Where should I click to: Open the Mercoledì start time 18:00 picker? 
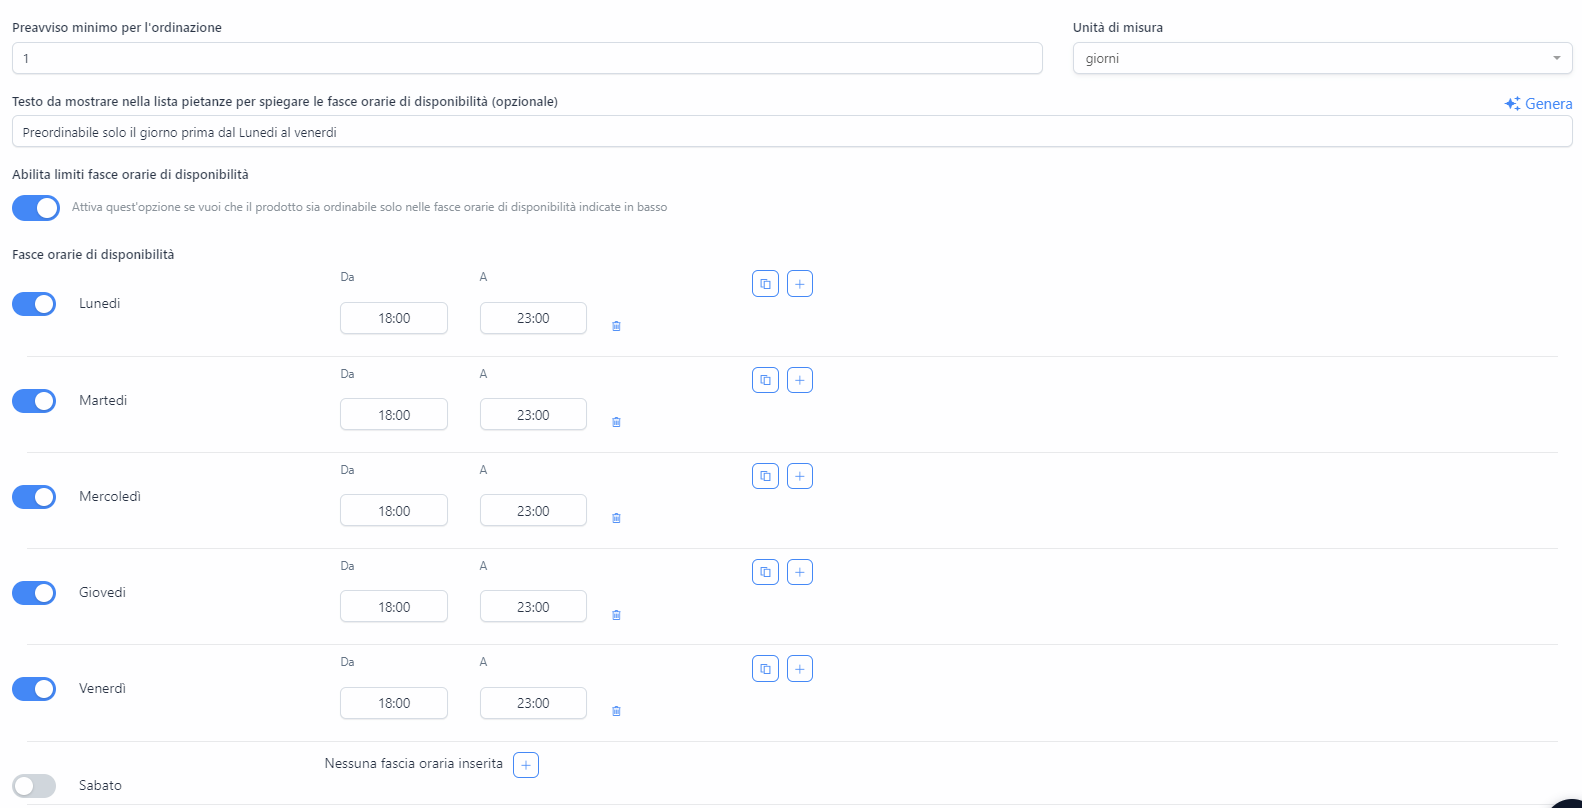394,511
